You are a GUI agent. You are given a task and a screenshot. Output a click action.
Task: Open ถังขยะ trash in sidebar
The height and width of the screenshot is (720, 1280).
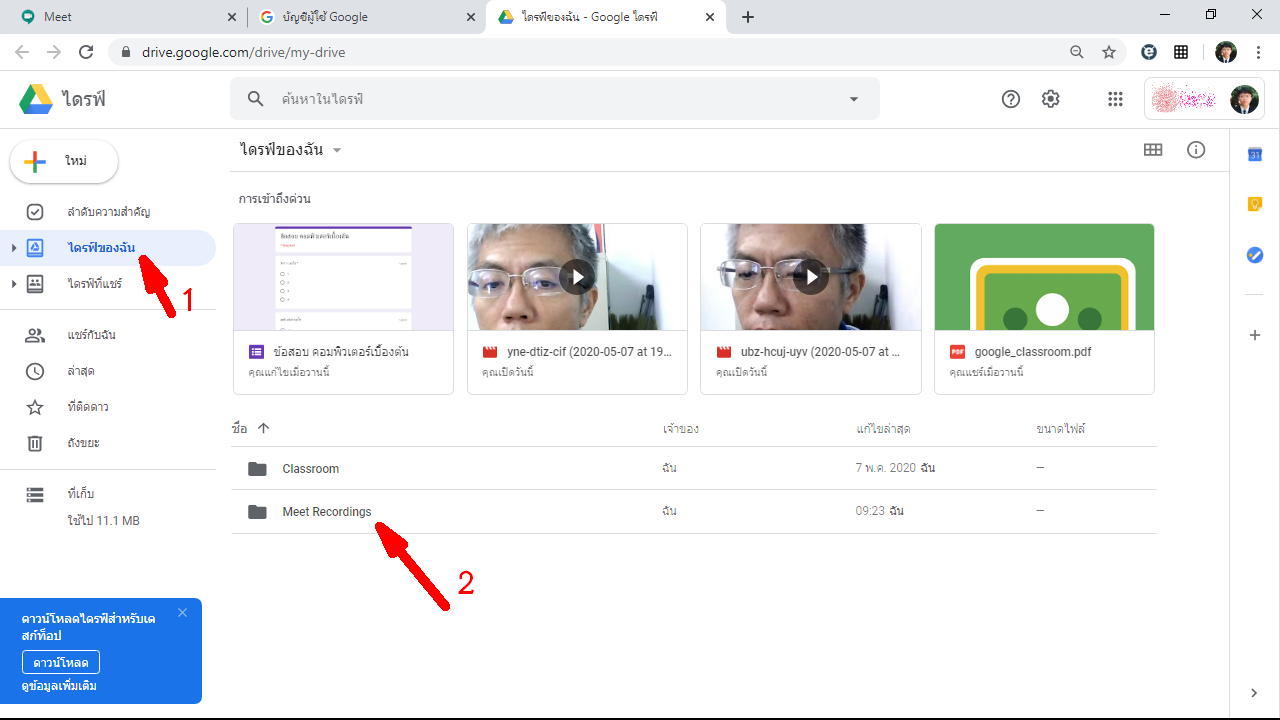click(83, 443)
